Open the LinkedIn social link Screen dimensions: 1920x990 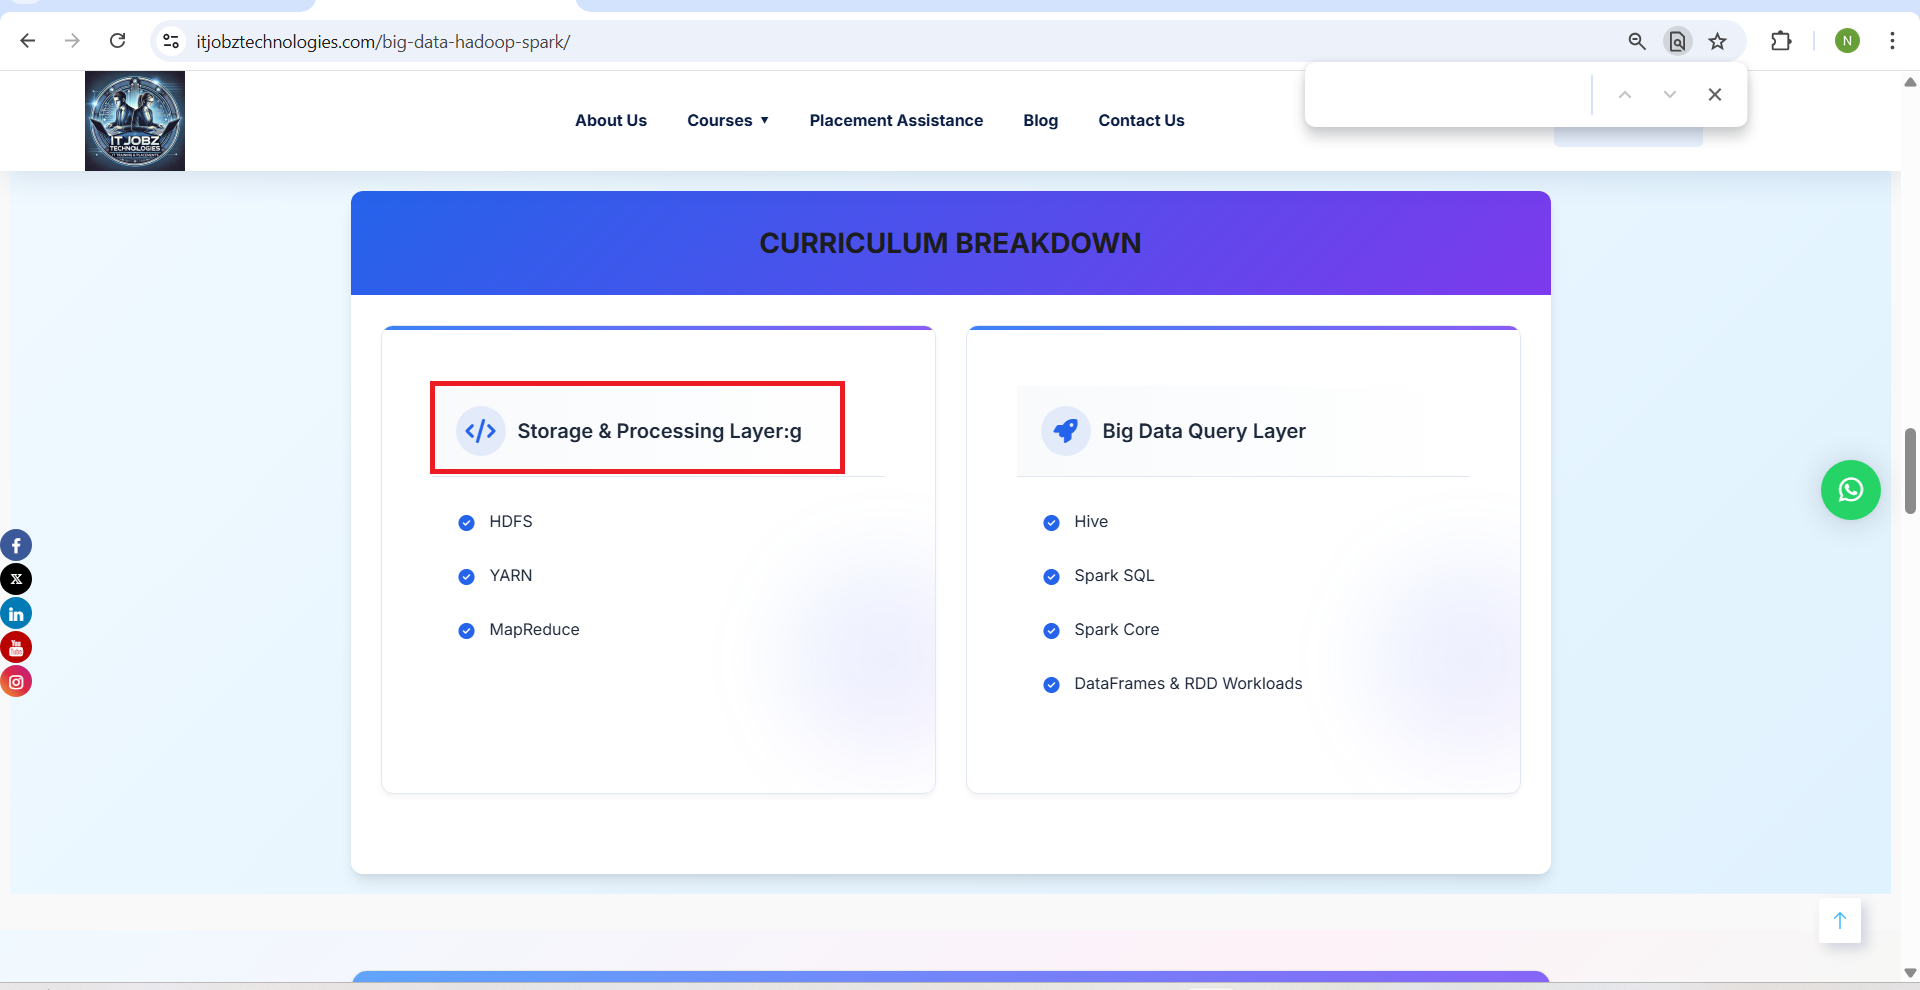[16, 613]
